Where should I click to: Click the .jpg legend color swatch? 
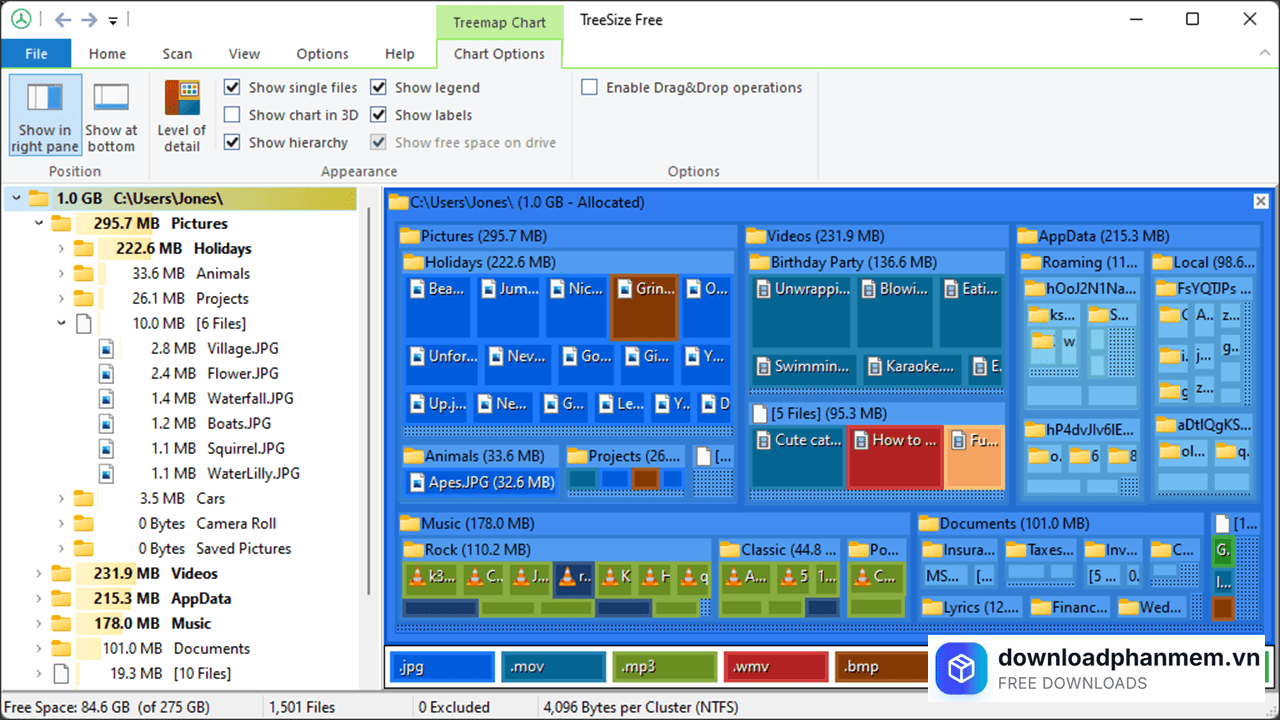[x=441, y=666]
